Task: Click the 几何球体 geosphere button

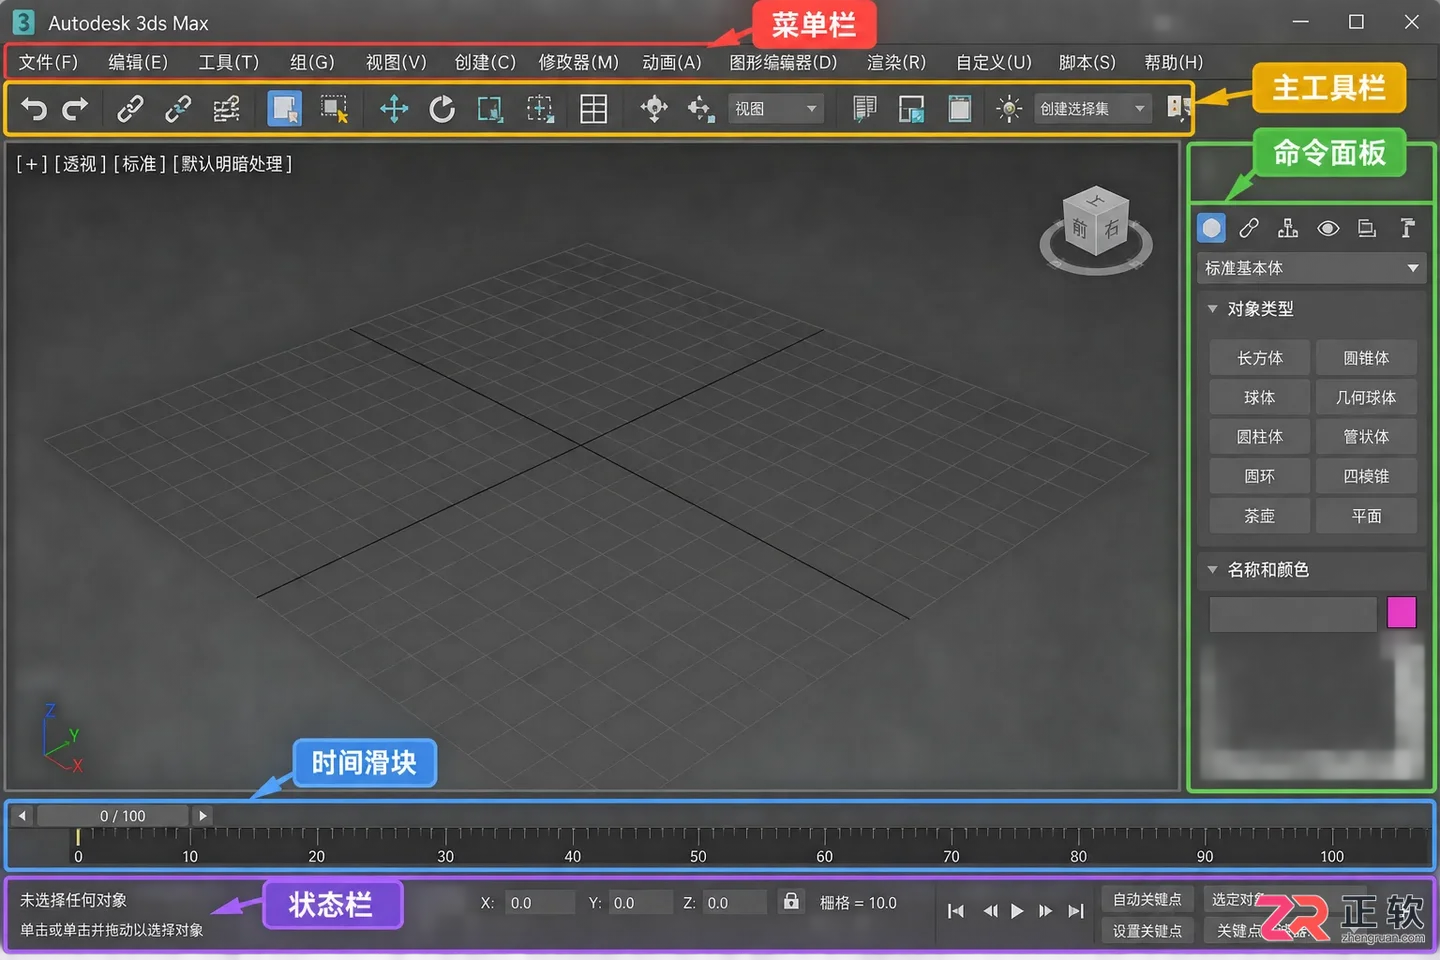Action: pyautogui.click(x=1366, y=397)
